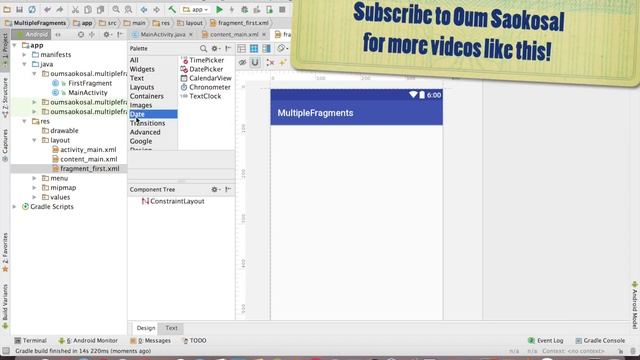
Task: Switch to the Design editor tab
Action: click(x=146, y=328)
